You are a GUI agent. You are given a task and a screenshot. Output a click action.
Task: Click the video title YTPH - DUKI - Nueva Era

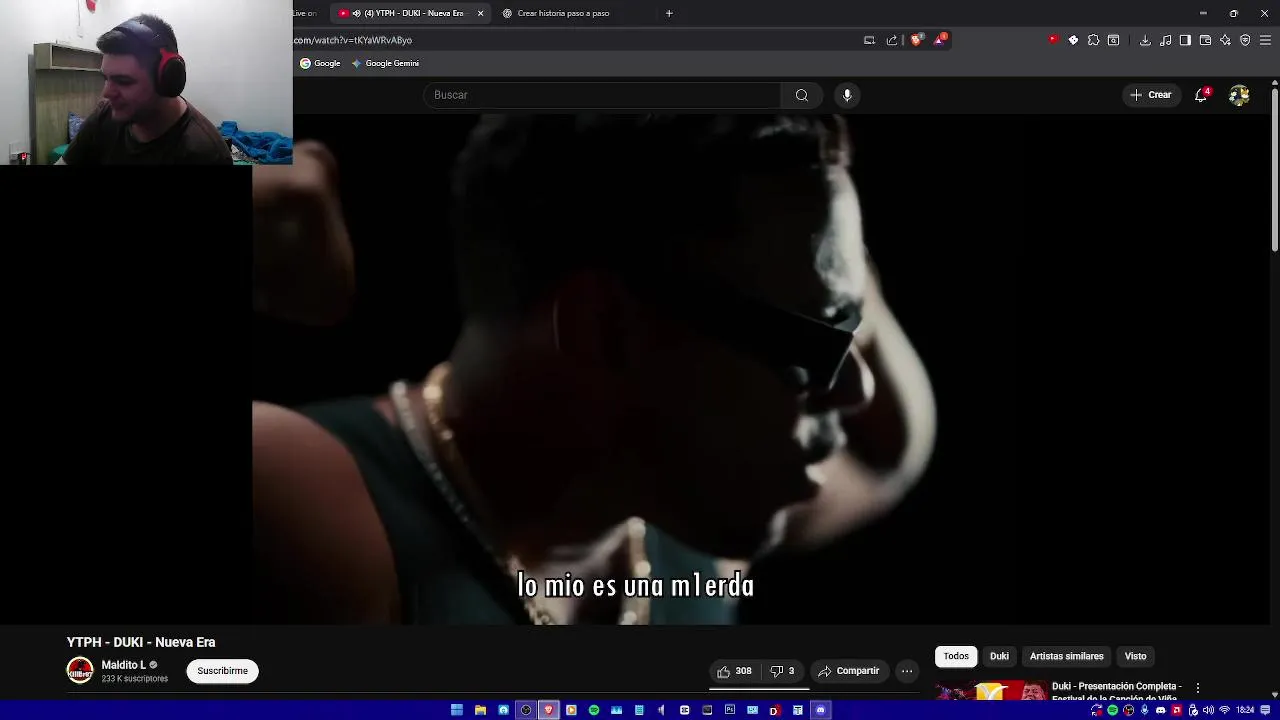141,642
